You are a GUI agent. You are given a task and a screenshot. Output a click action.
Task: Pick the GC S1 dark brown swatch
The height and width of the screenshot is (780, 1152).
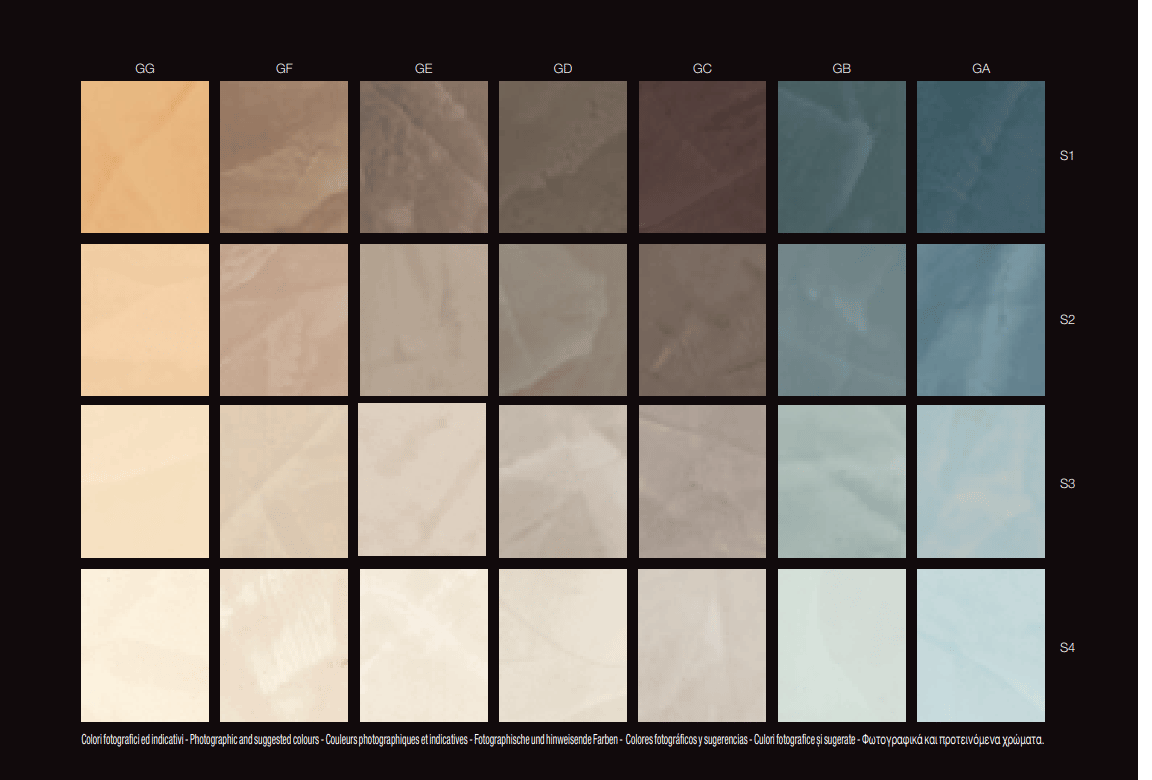[702, 157]
